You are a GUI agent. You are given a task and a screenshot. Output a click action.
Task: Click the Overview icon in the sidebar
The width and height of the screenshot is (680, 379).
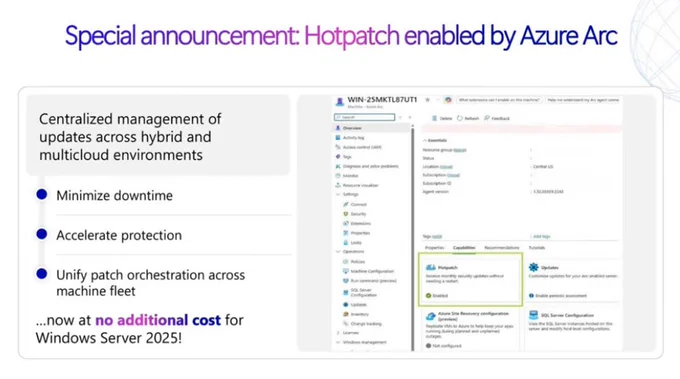tap(338, 128)
